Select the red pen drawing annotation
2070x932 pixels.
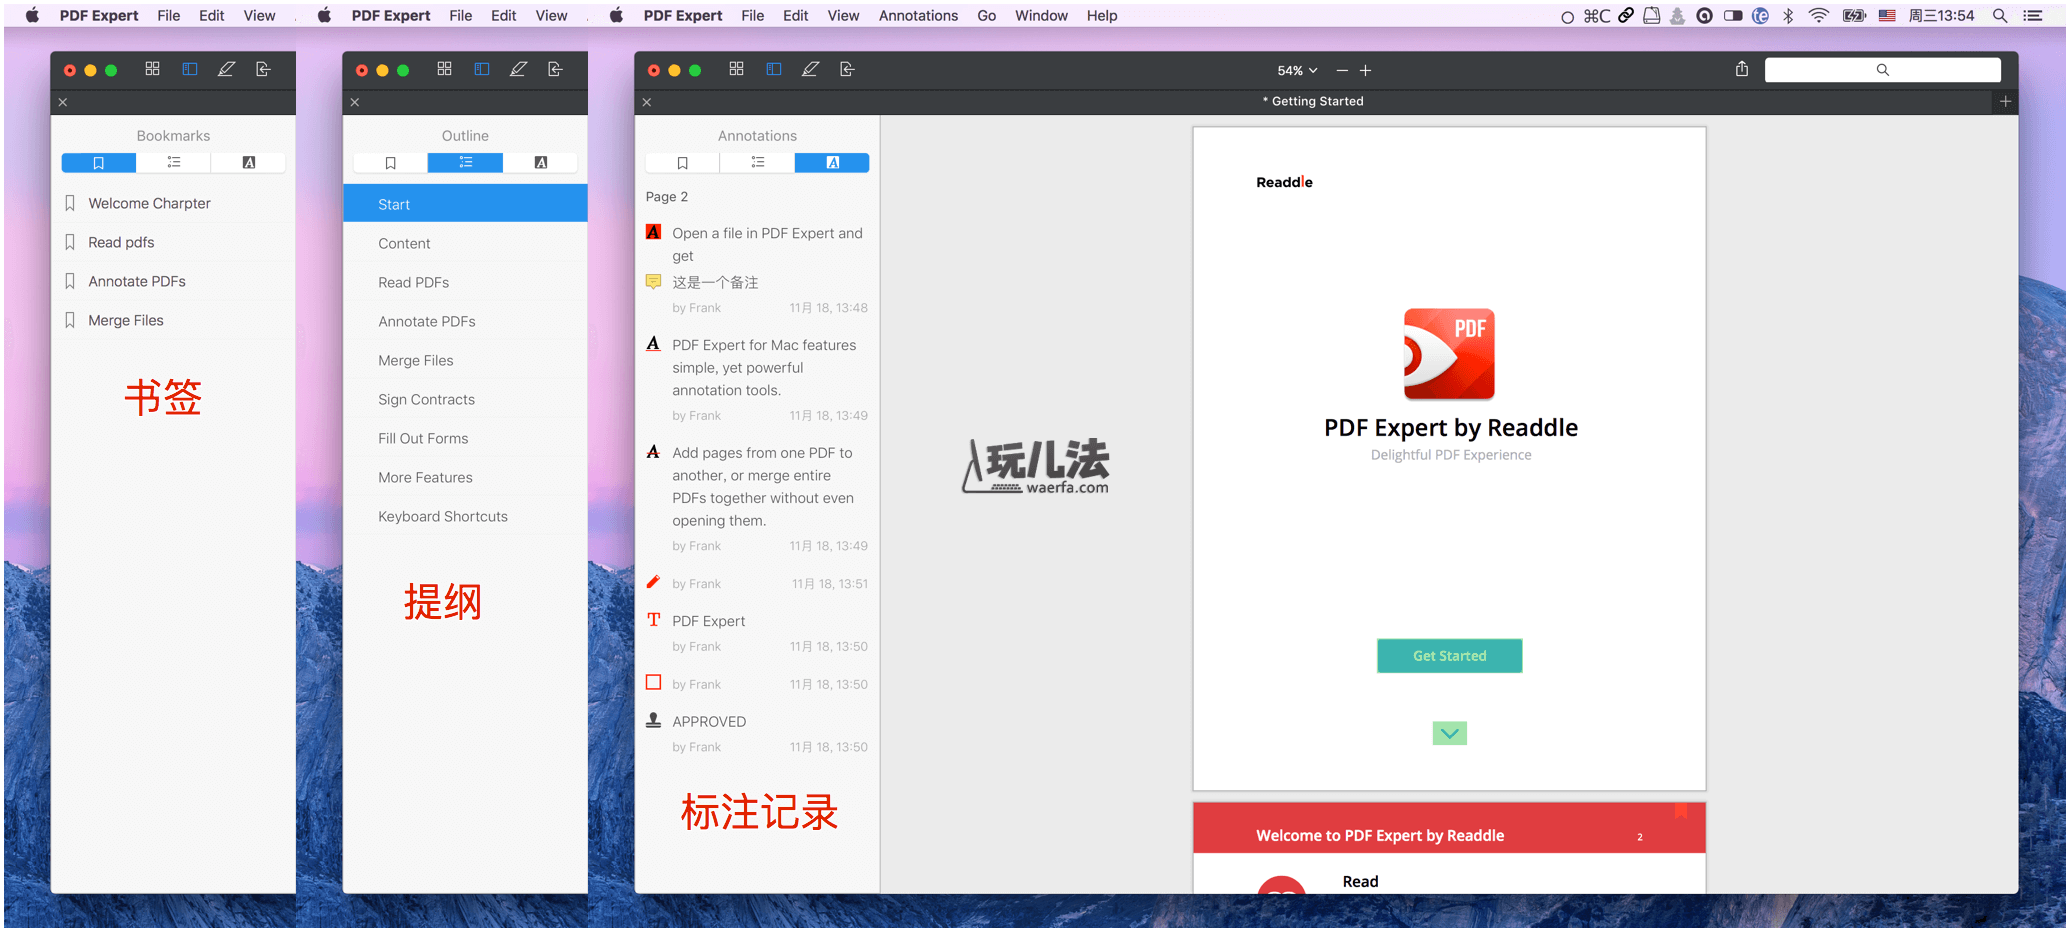pyautogui.click(x=757, y=583)
